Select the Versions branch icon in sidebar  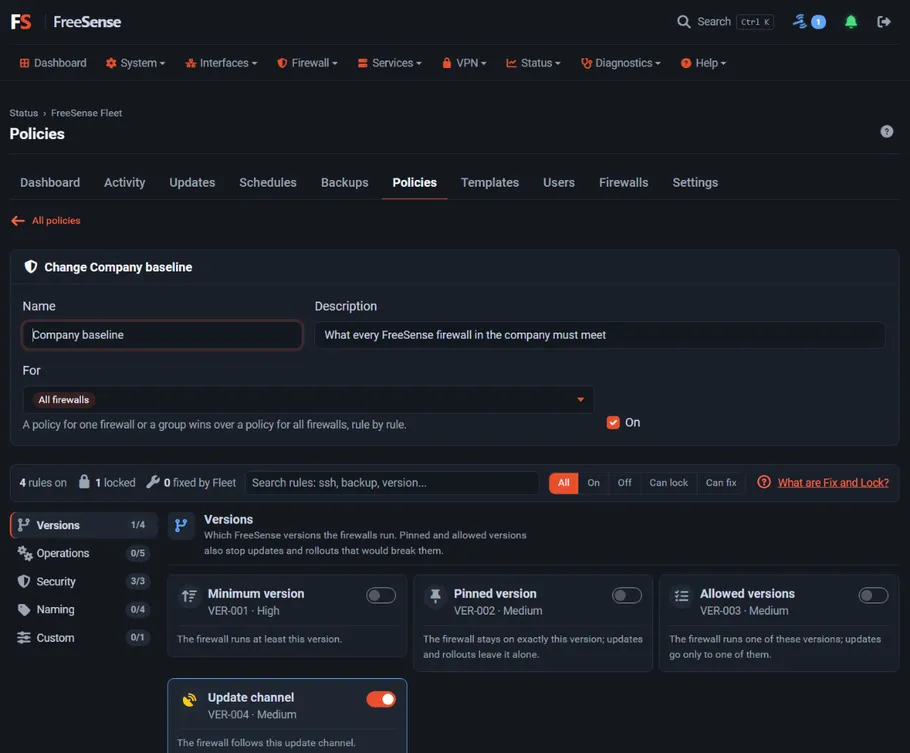pyautogui.click(x=24, y=525)
